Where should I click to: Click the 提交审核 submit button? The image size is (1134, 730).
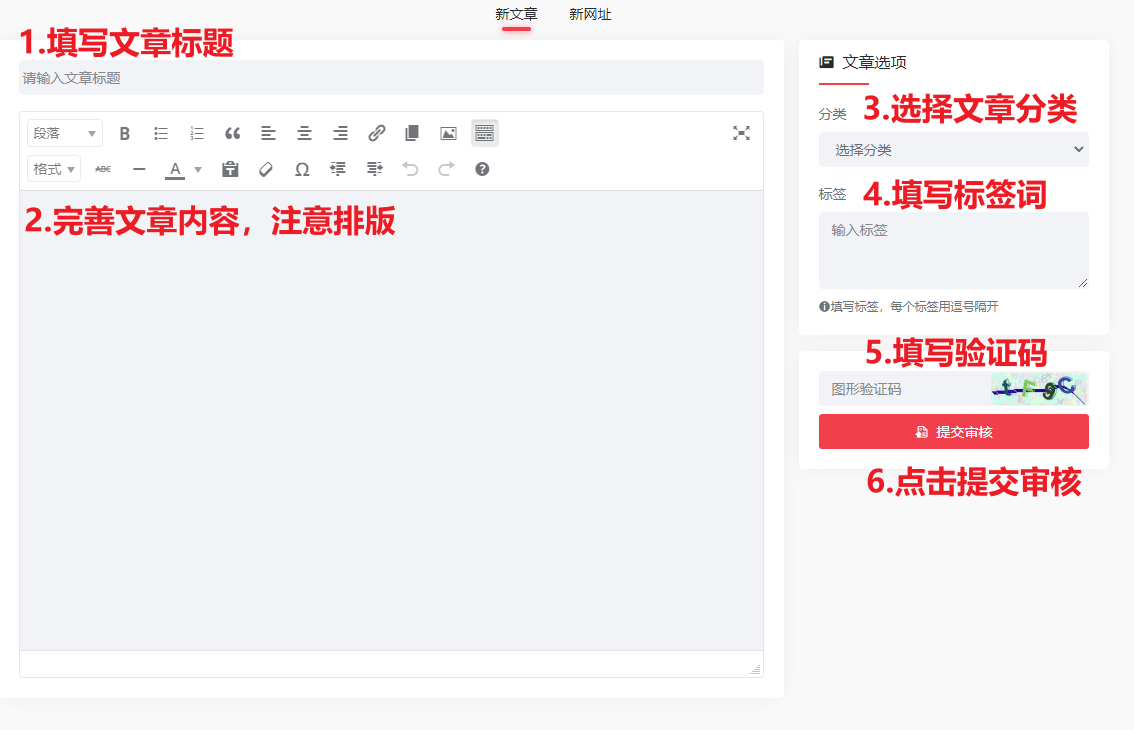pos(953,431)
